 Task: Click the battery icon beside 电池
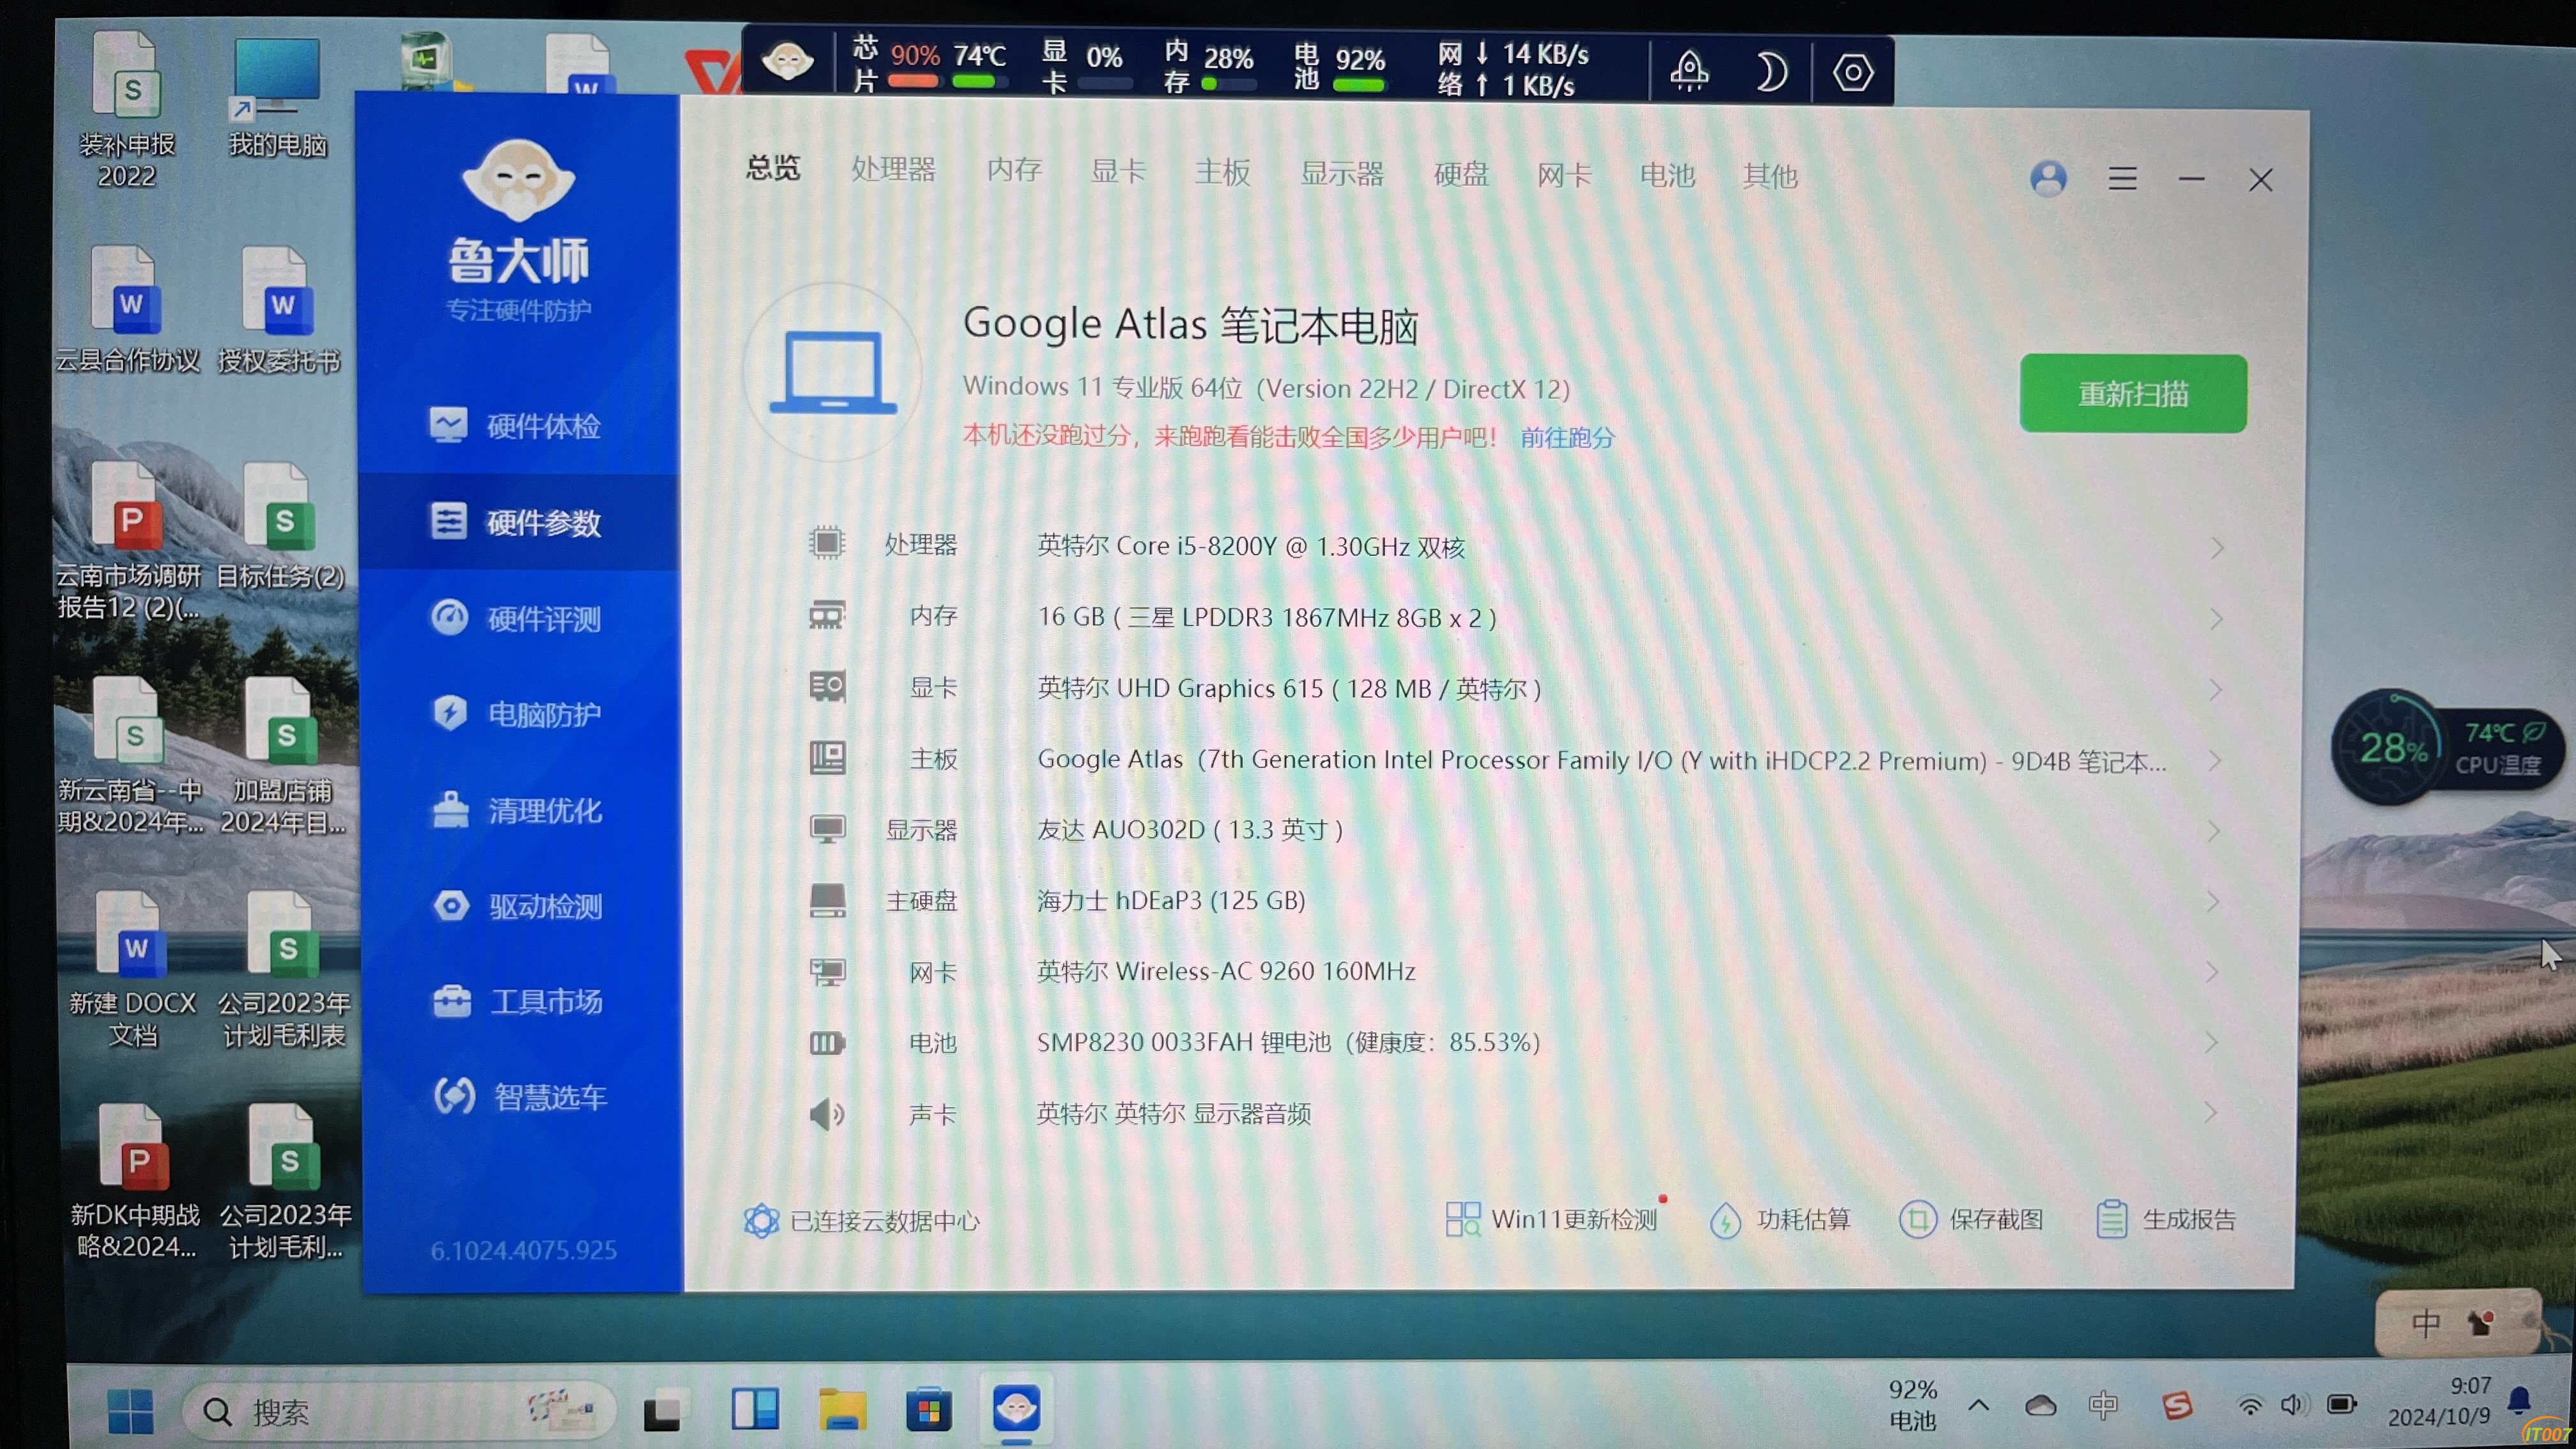[x=827, y=1044]
